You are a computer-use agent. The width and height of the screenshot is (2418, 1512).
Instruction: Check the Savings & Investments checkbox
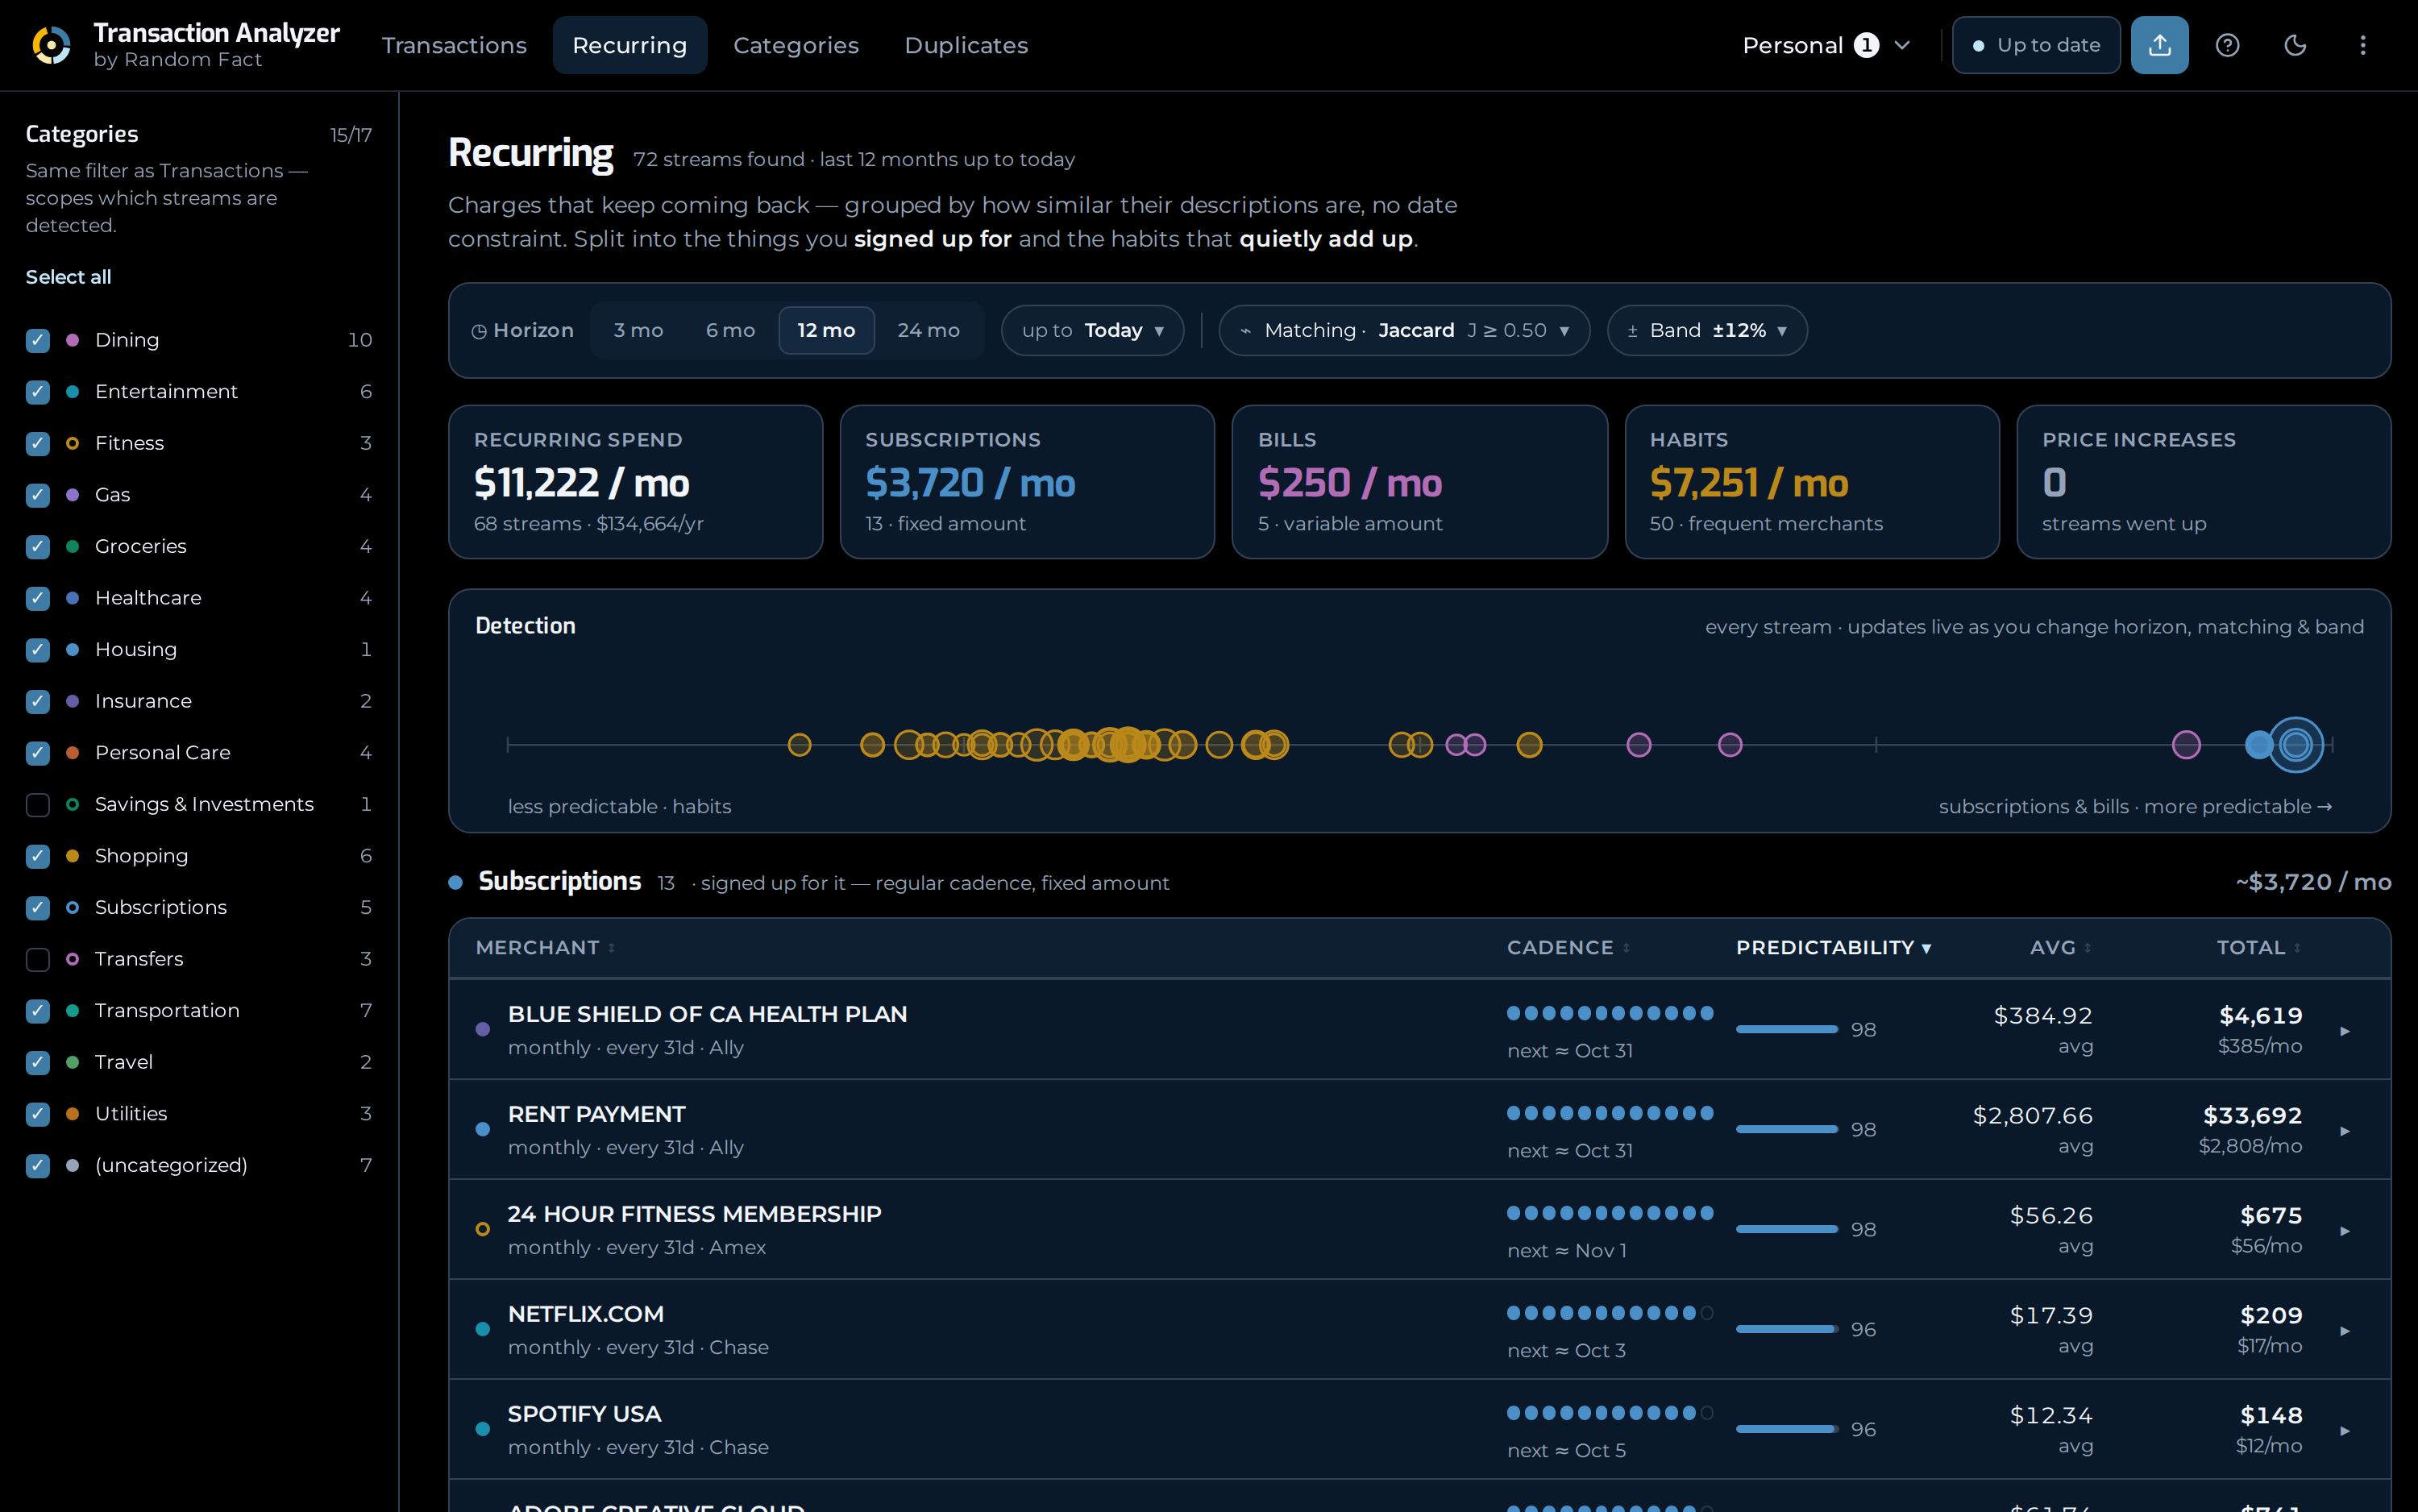38,805
